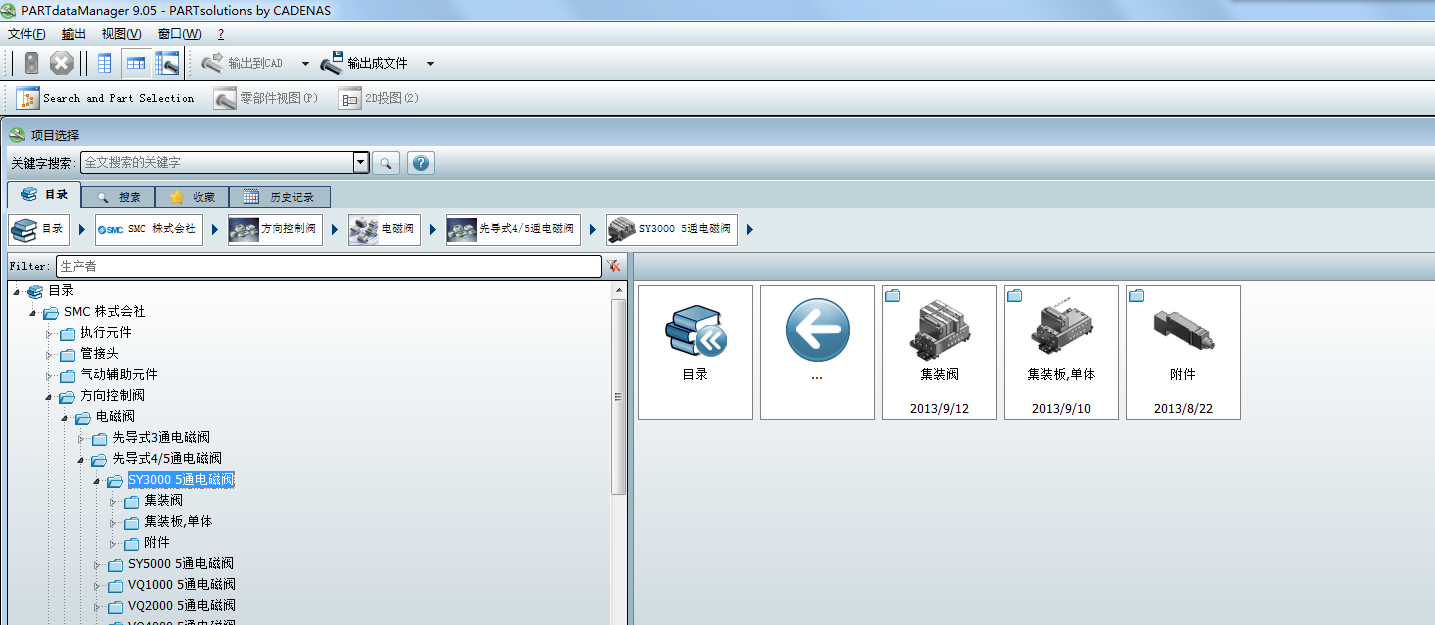Click the 方向控制阀 breadcrumb button
Screen dimensions: 1435x625
coord(275,229)
